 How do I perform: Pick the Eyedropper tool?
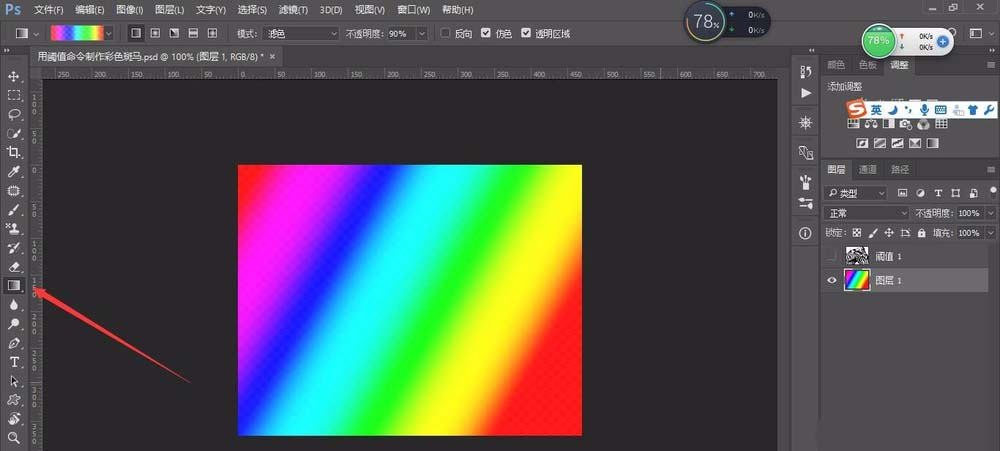[14, 171]
